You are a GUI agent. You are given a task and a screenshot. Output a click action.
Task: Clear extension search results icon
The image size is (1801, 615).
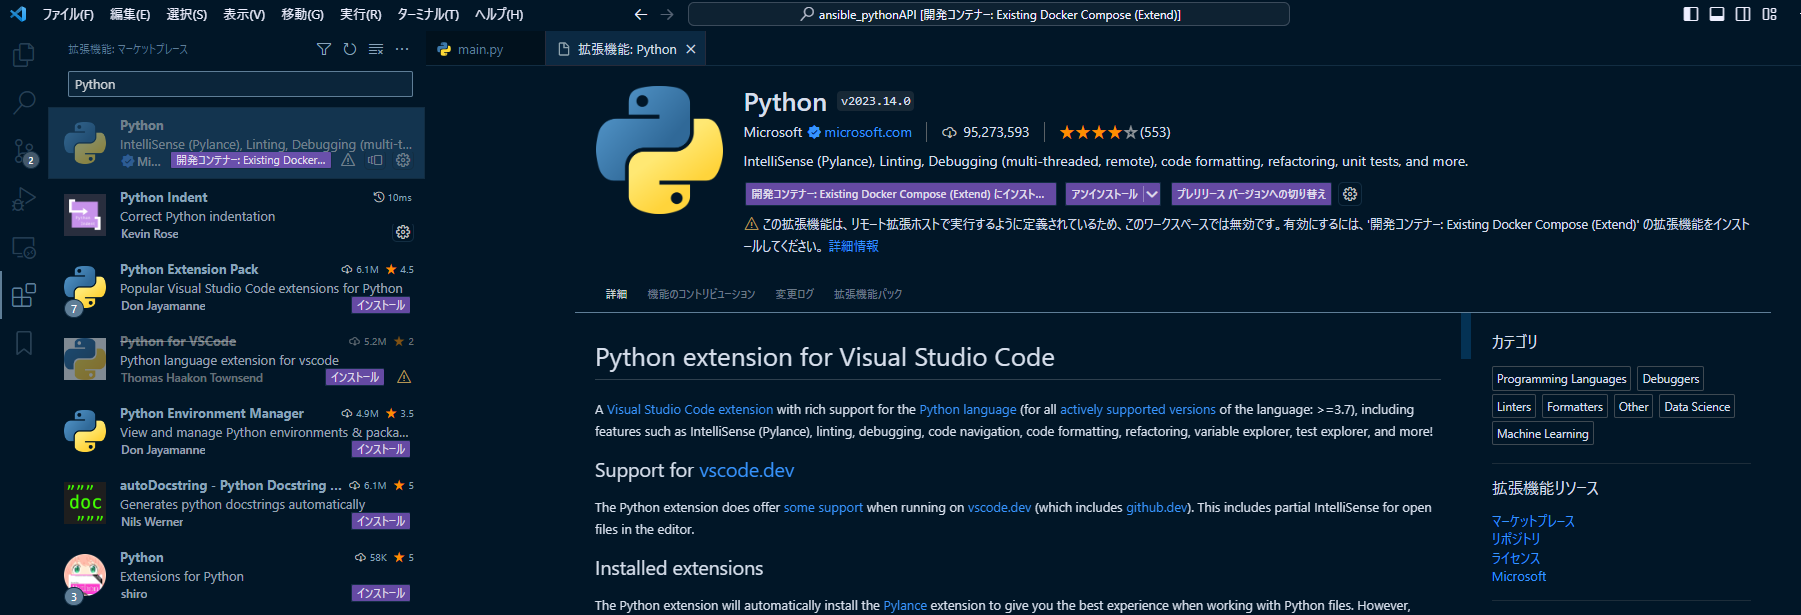point(376,49)
